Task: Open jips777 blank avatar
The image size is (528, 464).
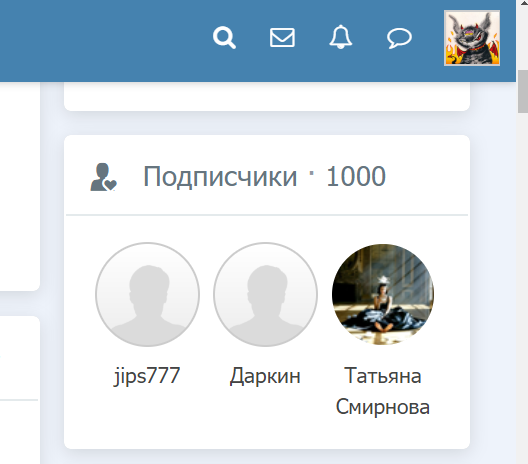Action: pyautogui.click(x=147, y=294)
